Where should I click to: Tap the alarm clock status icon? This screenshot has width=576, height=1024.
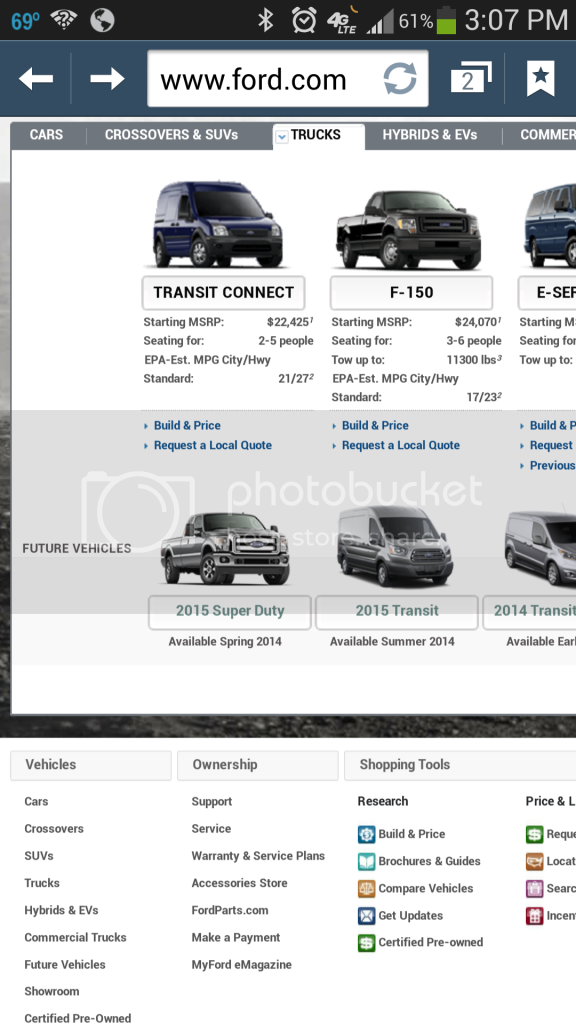pyautogui.click(x=304, y=21)
